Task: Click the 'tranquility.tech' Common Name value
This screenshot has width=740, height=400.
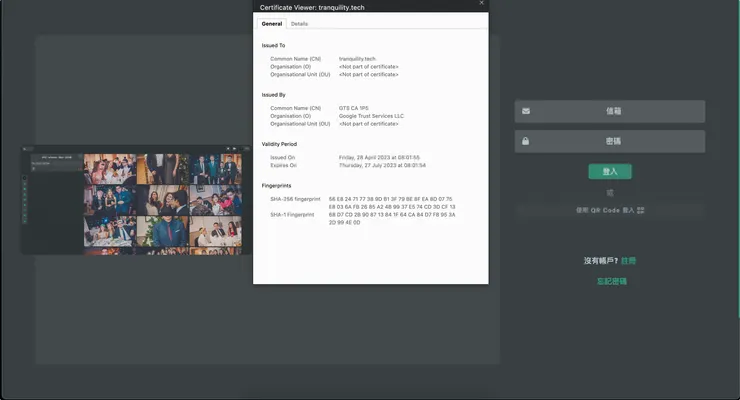Action: coord(357,59)
